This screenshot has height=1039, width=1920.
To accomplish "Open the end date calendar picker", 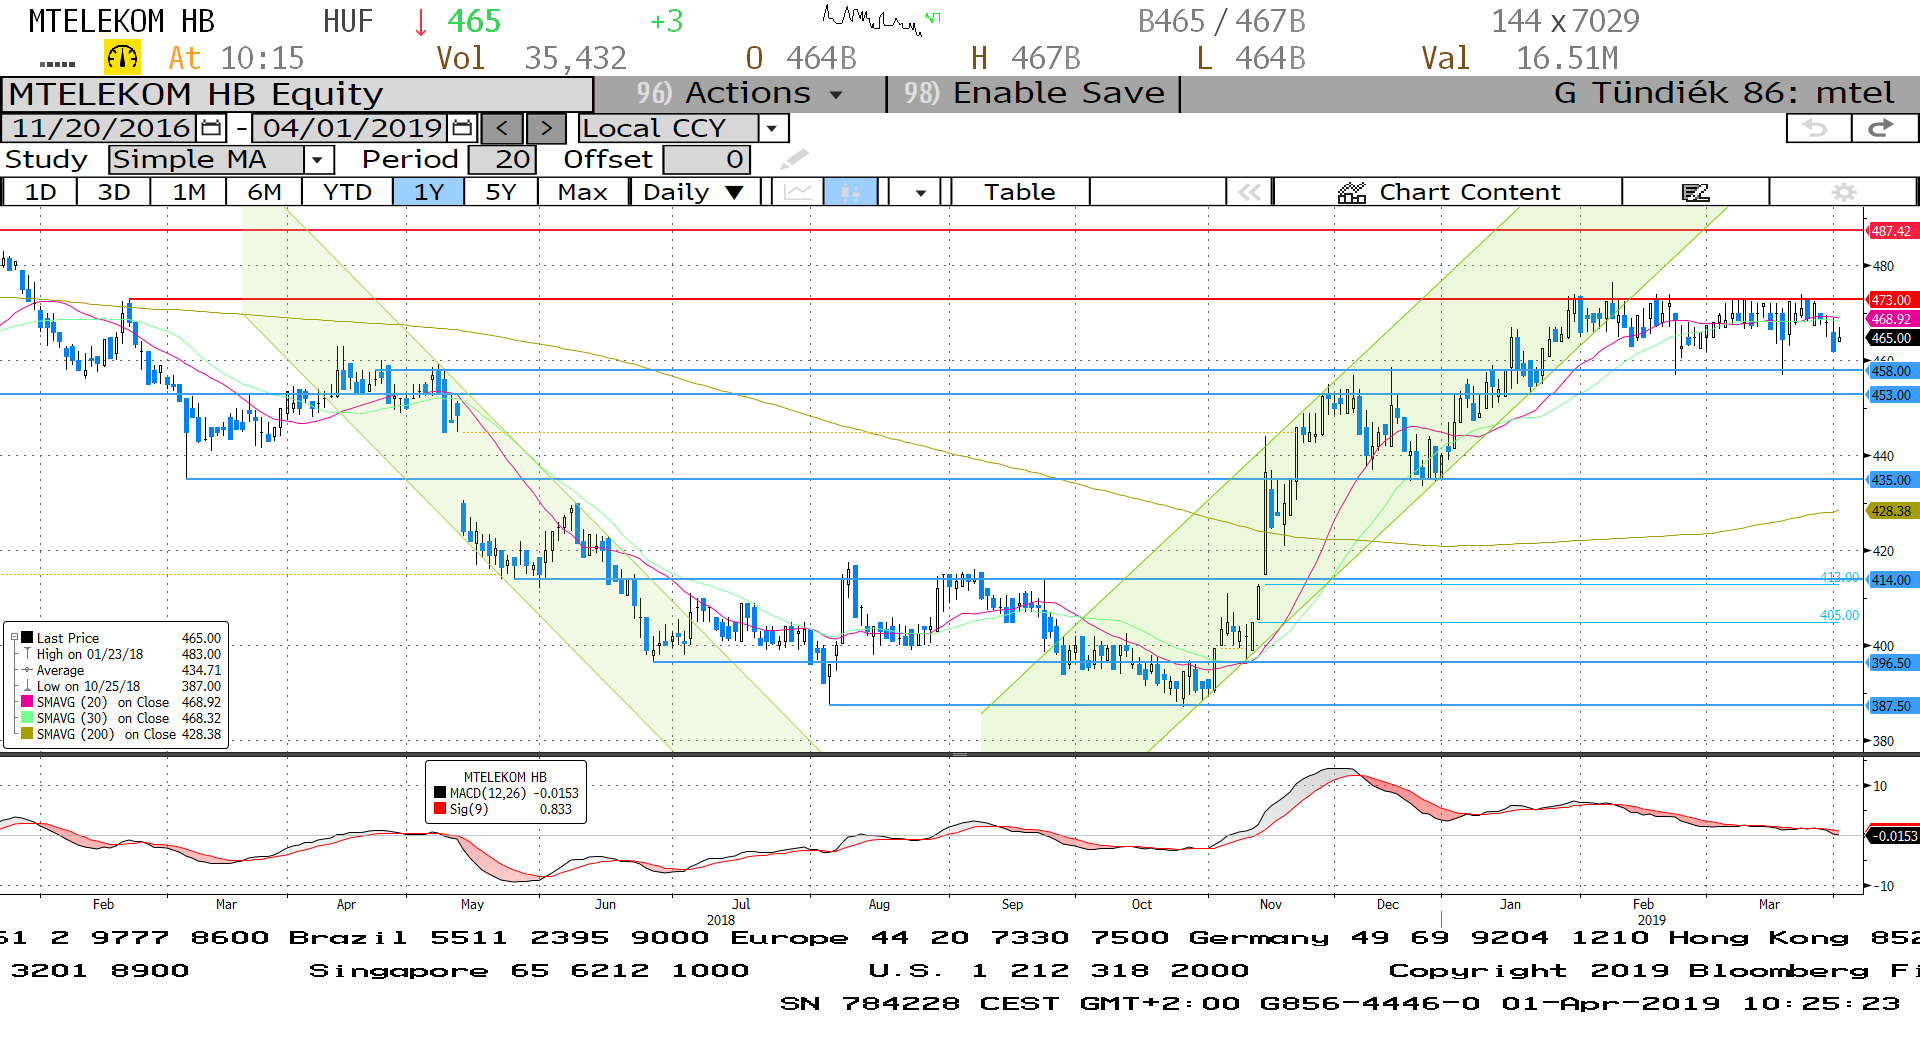I will coord(462,128).
